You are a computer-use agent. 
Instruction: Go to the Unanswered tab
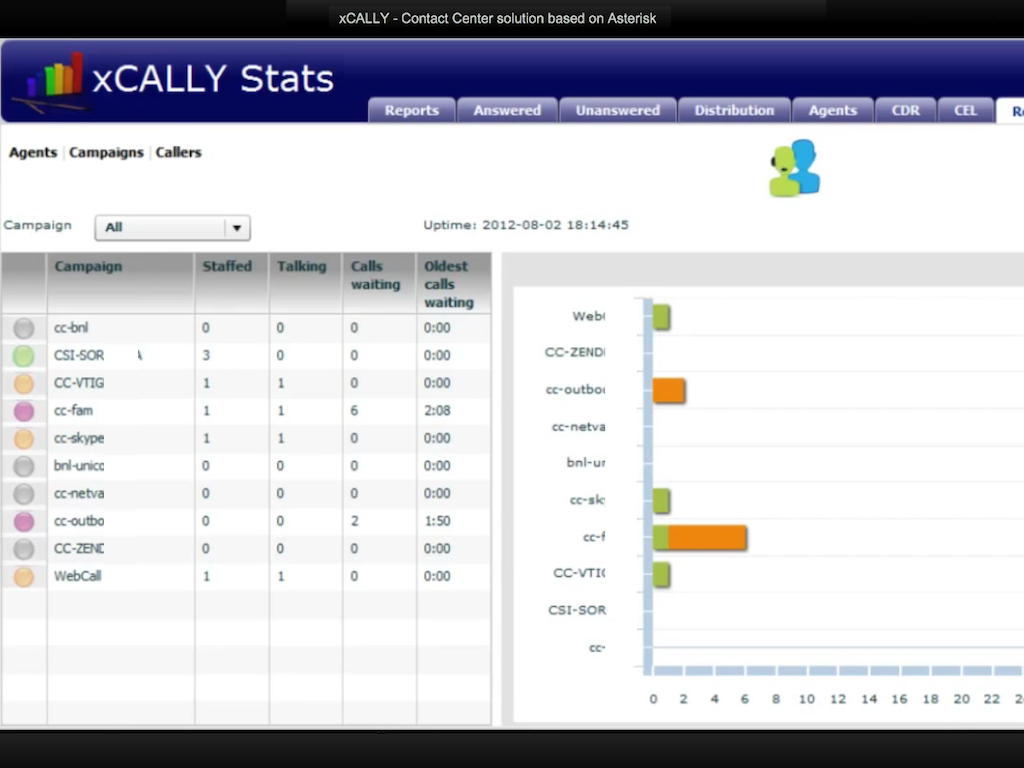pos(617,111)
